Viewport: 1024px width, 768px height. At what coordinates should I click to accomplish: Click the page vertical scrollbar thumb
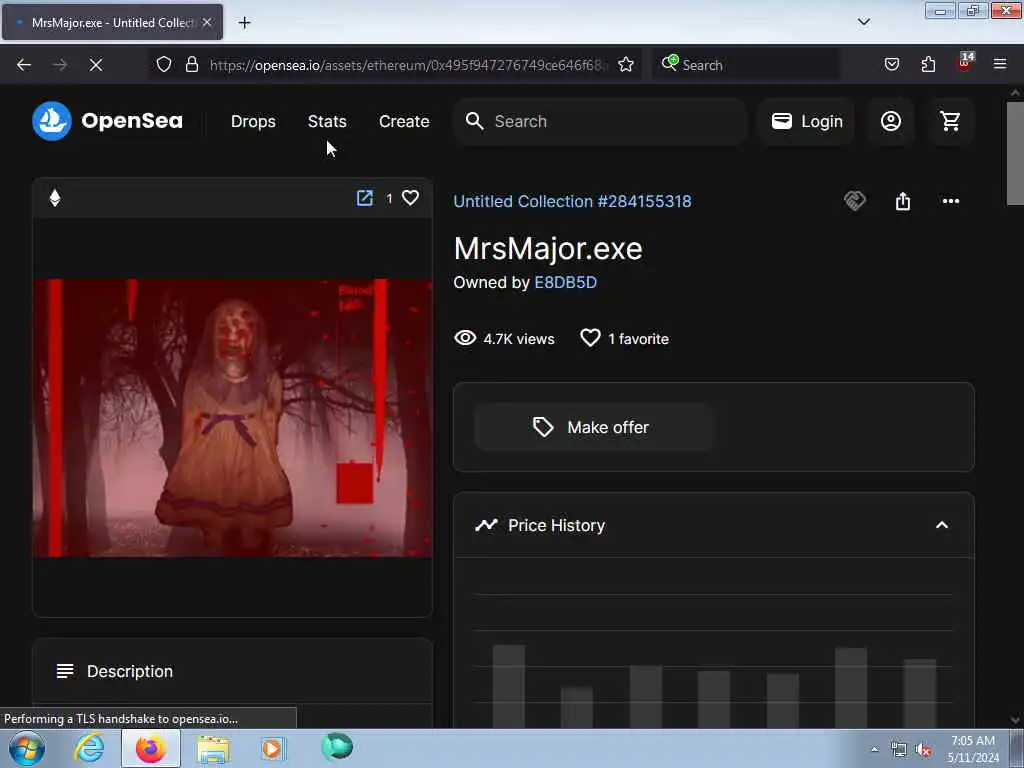point(1015,153)
